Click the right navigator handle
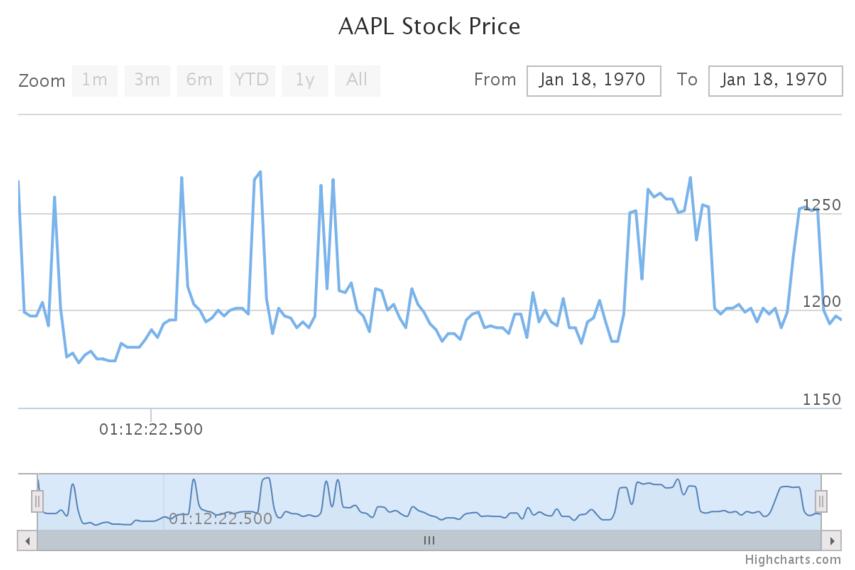Screen dimensions: 855x570 [821, 500]
